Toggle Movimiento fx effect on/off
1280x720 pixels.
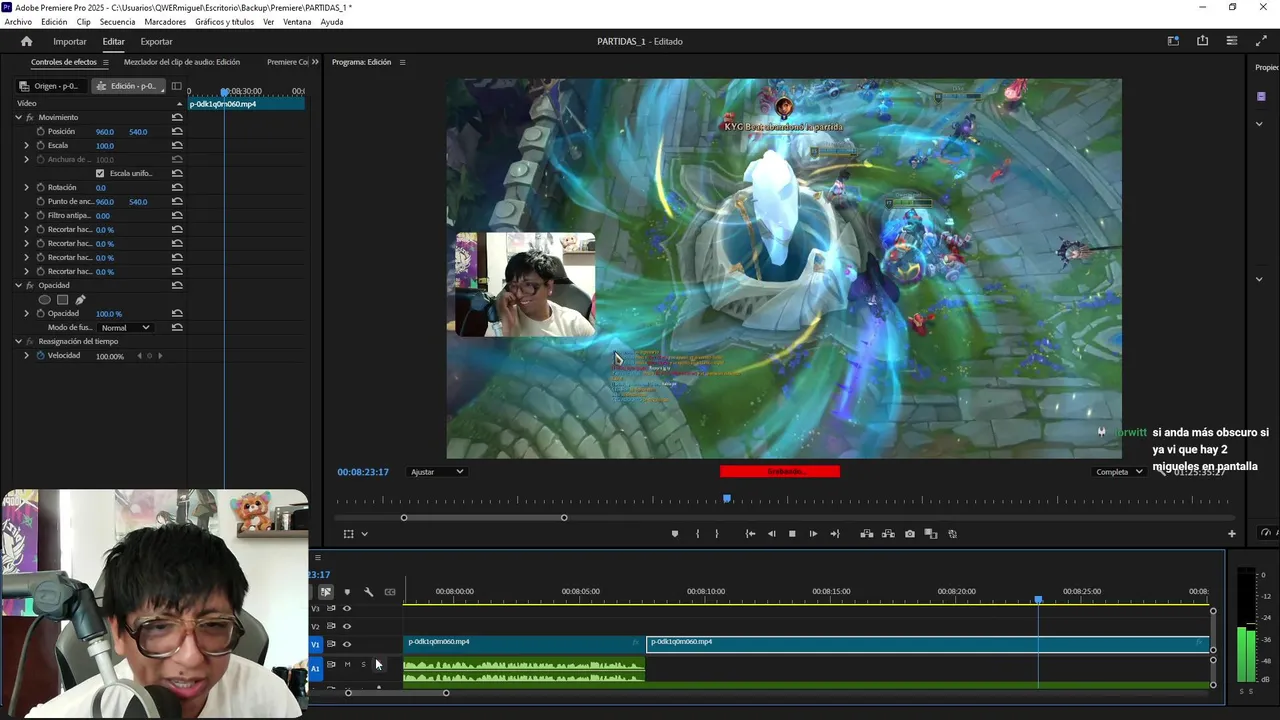tap(29, 117)
